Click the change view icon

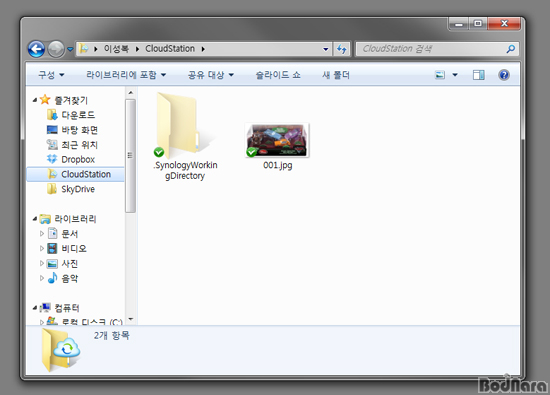pos(440,75)
